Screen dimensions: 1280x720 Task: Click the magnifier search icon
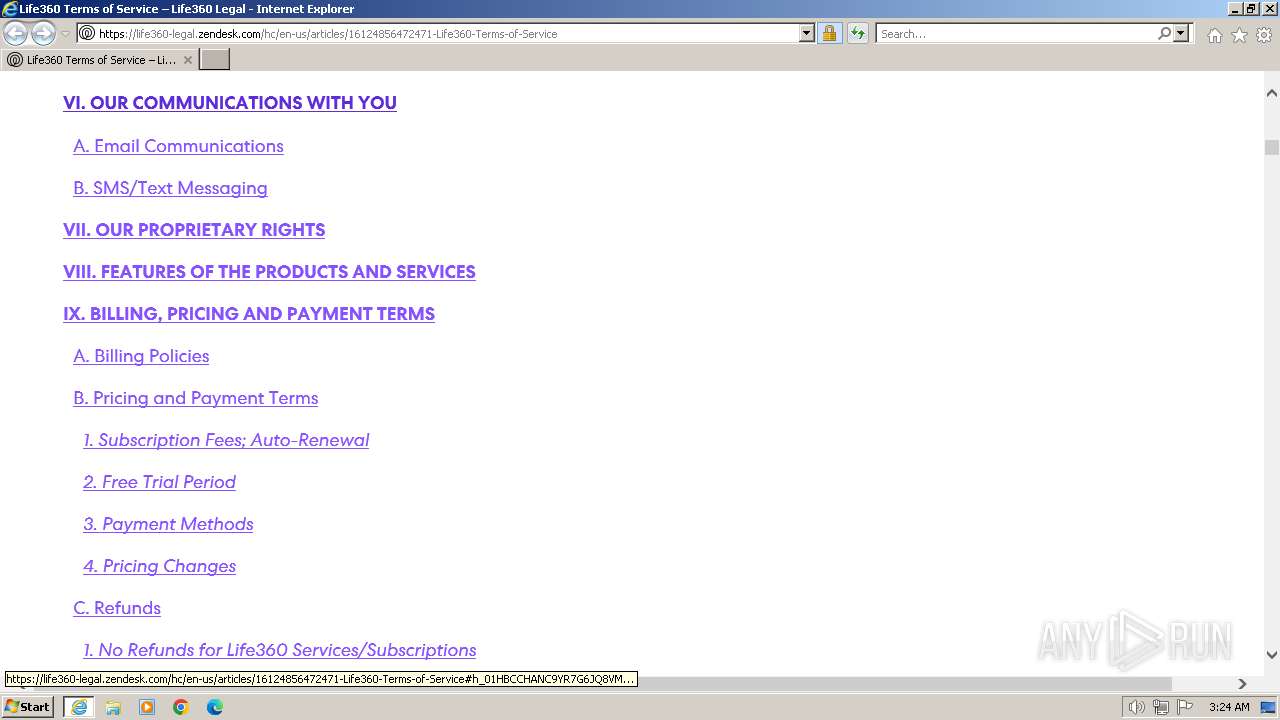point(1164,33)
